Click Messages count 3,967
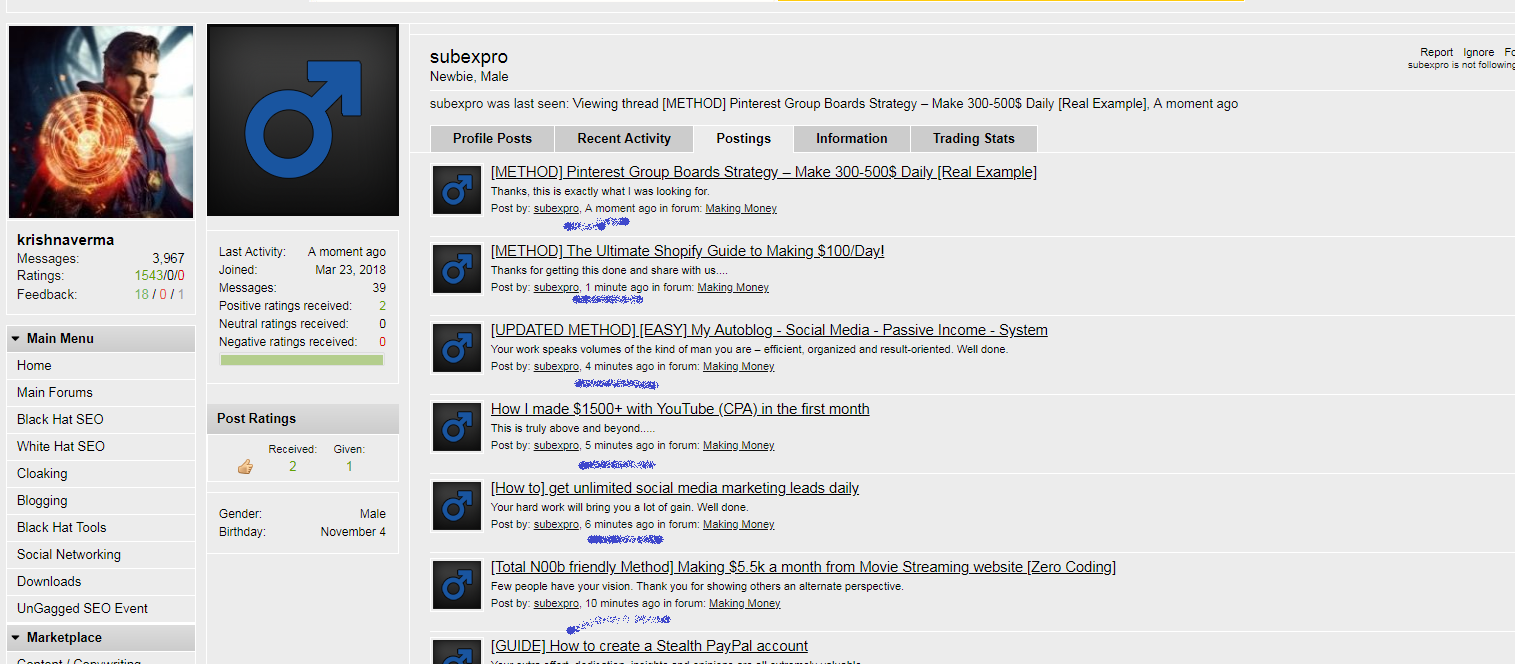Viewport: 1515px width, 664px height. coord(168,259)
